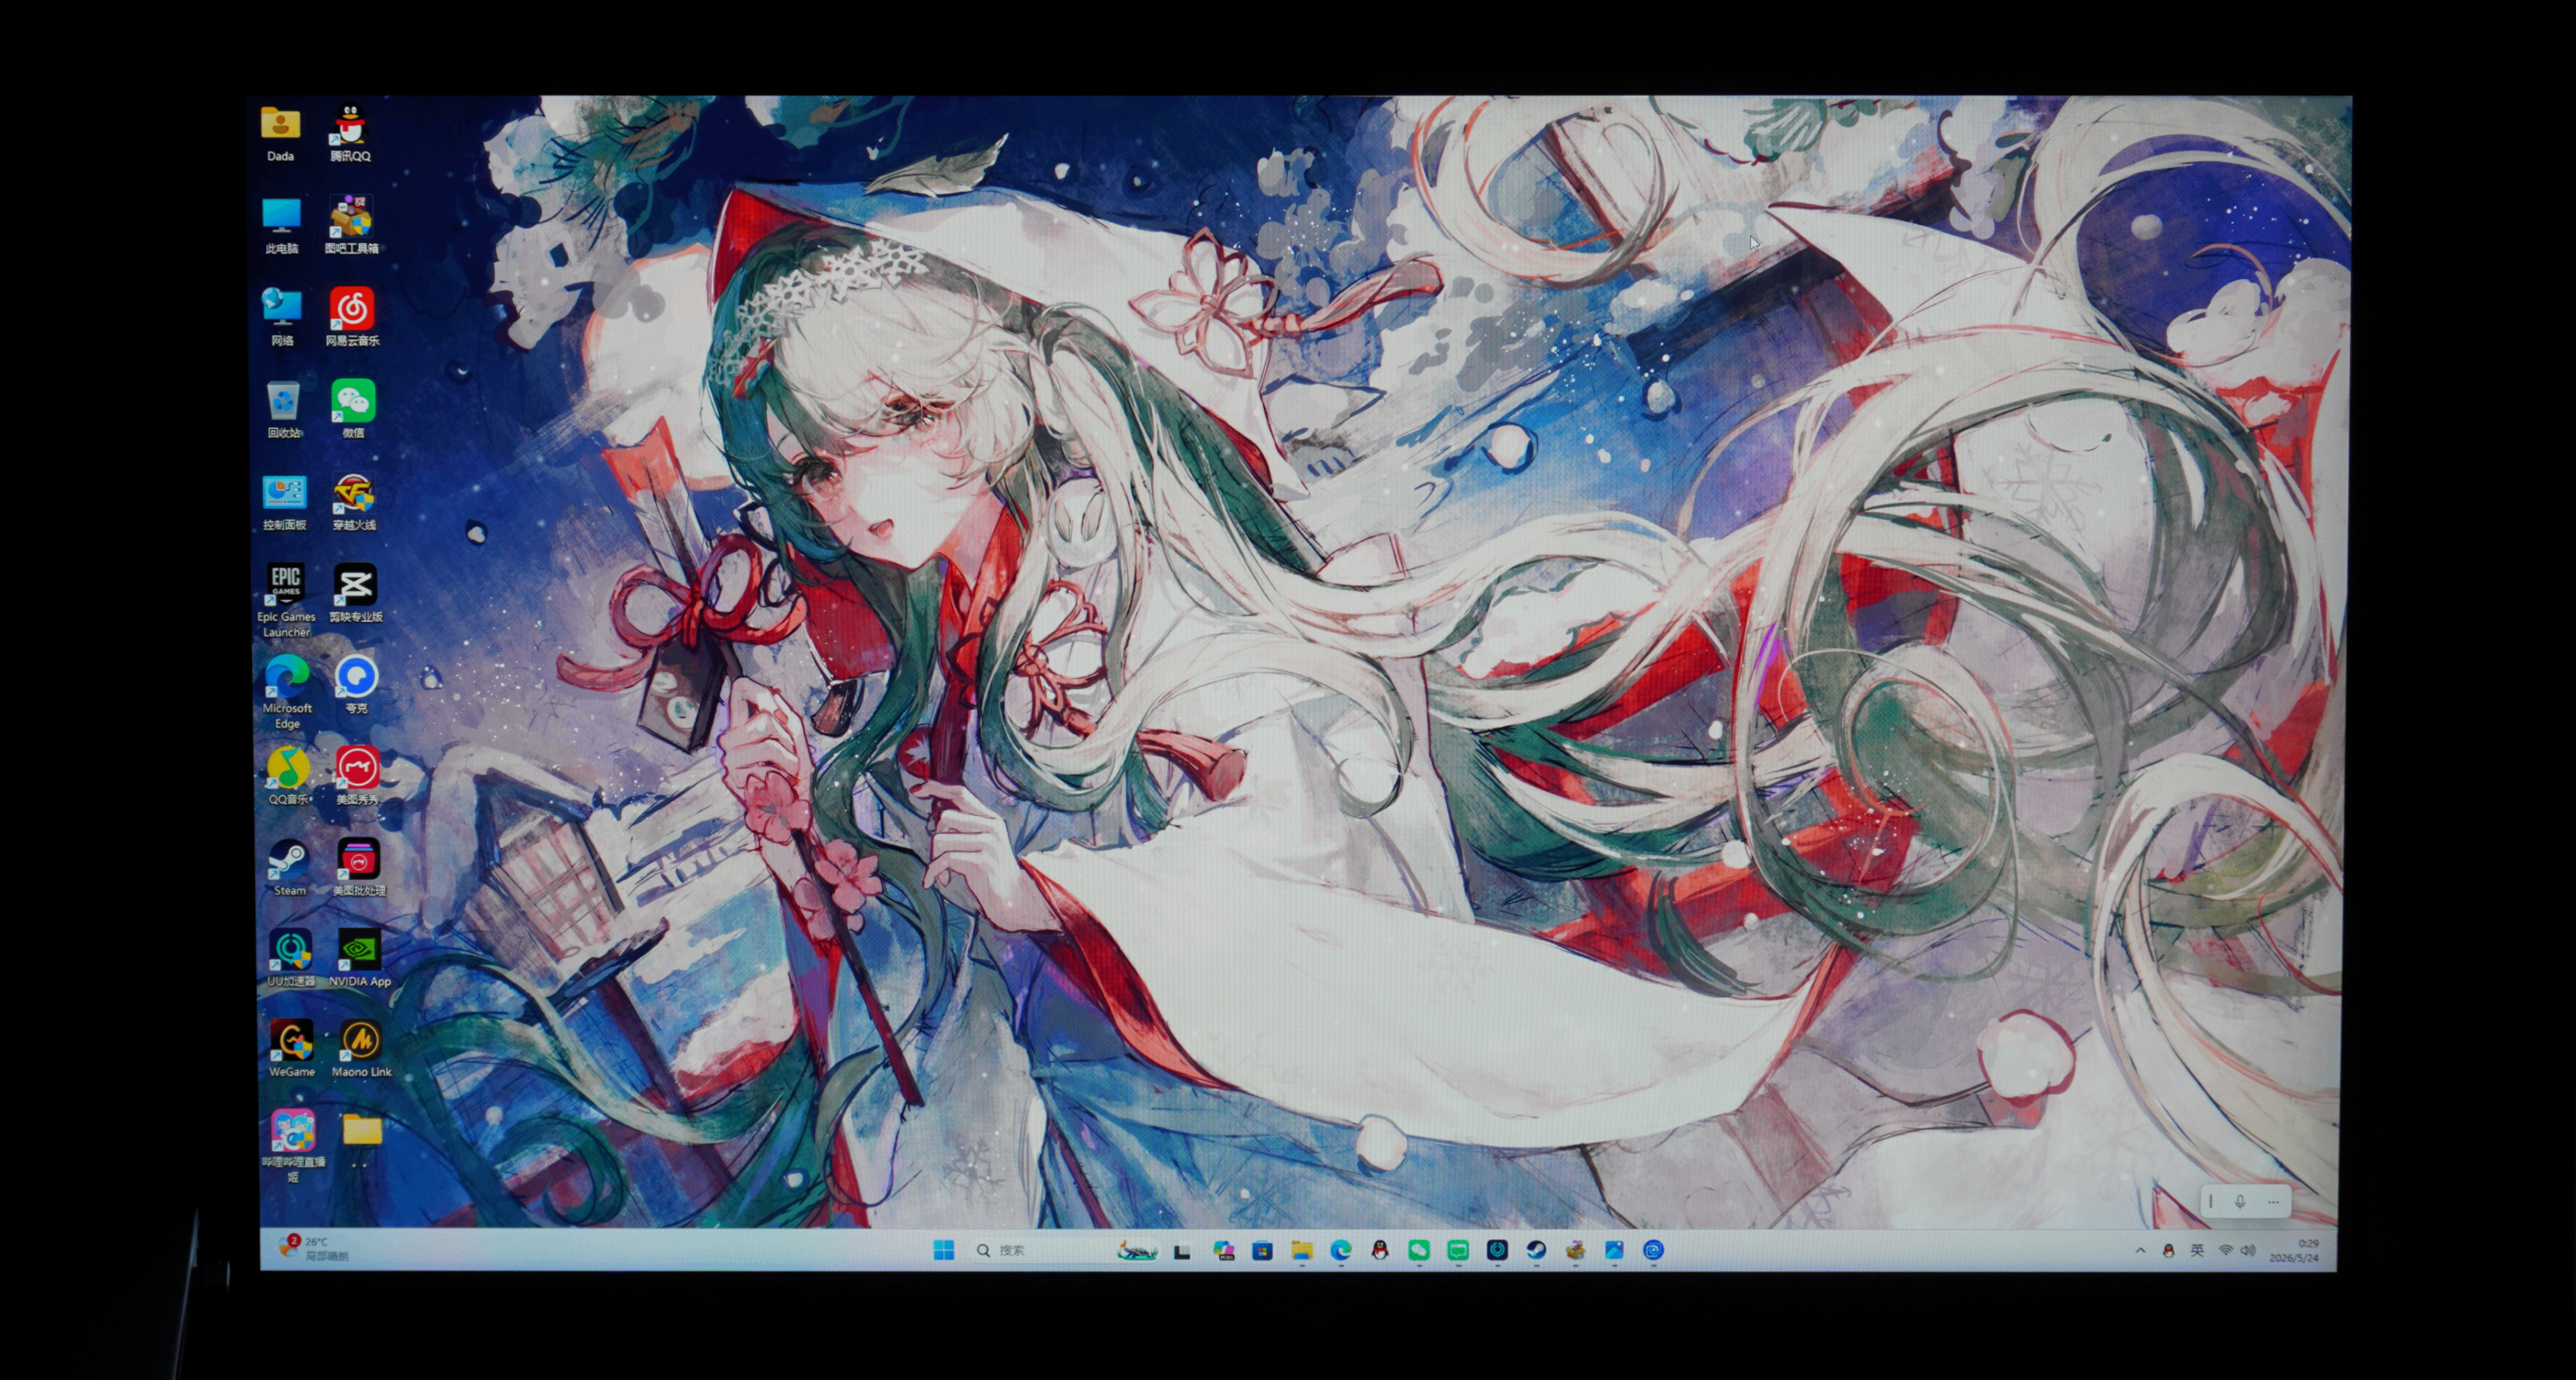This screenshot has height=1380, width=2576.
Task: Open the 夸克 browser desktop icon
Action: 356,684
